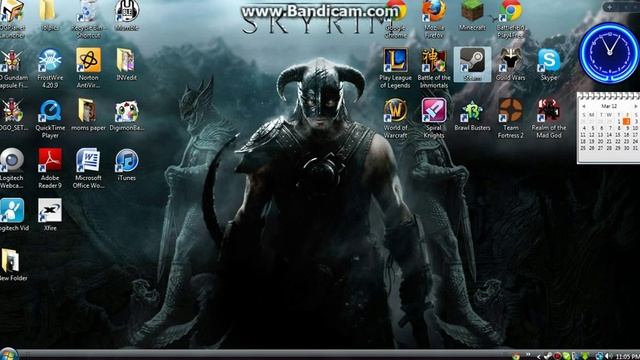The image size is (640, 360).
Task: Open Mozilla Firefox shortcut
Action: pos(434,20)
